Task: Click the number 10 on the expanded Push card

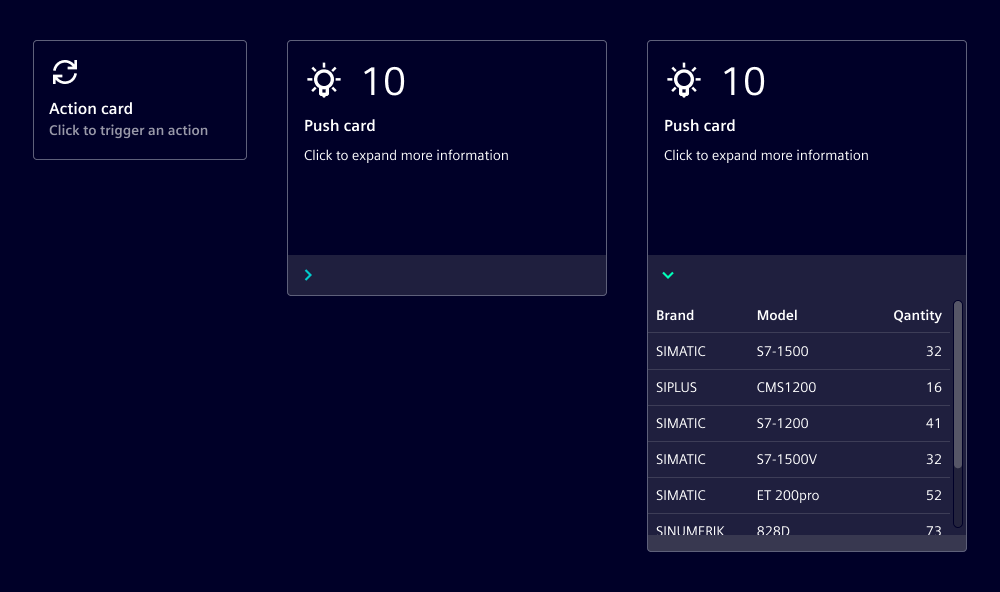Action: (743, 82)
